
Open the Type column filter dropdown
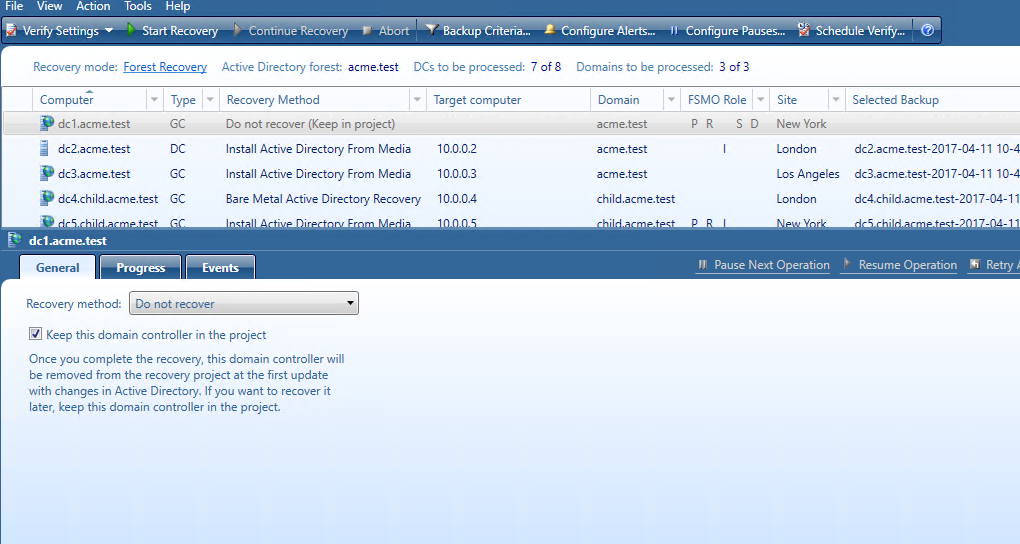coord(210,100)
